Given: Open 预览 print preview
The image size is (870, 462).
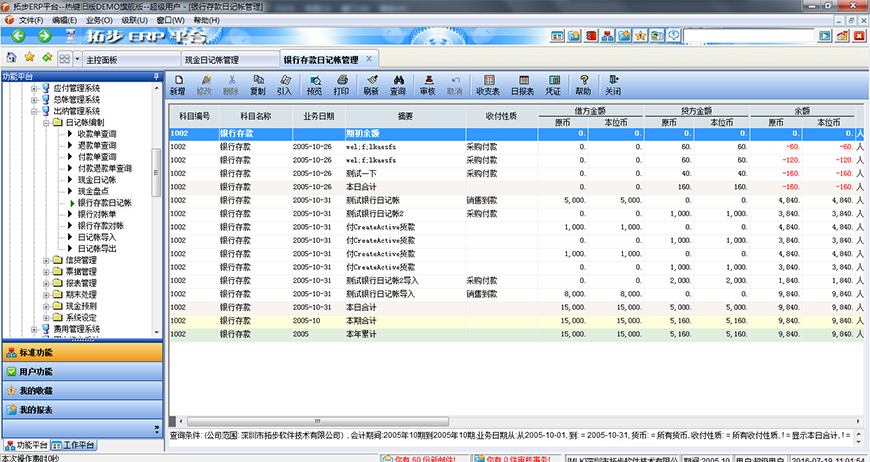Looking at the screenshot, I should point(314,84).
